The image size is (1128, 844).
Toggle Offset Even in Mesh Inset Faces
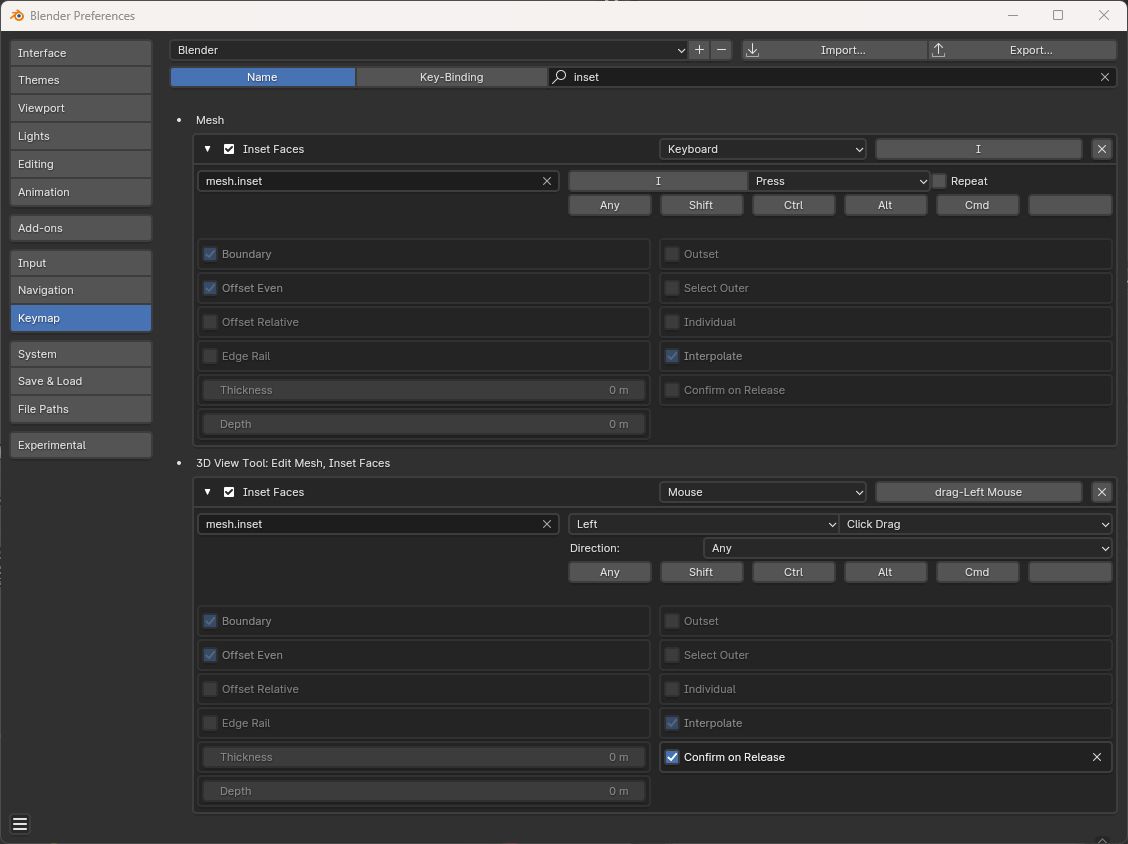pos(210,288)
